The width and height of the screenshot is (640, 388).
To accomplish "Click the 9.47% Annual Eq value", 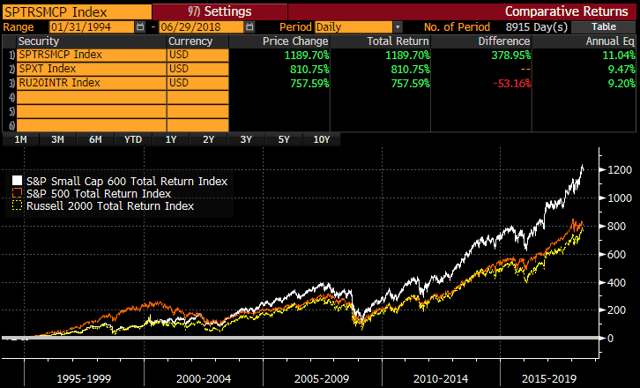I will tap(622, 69).
